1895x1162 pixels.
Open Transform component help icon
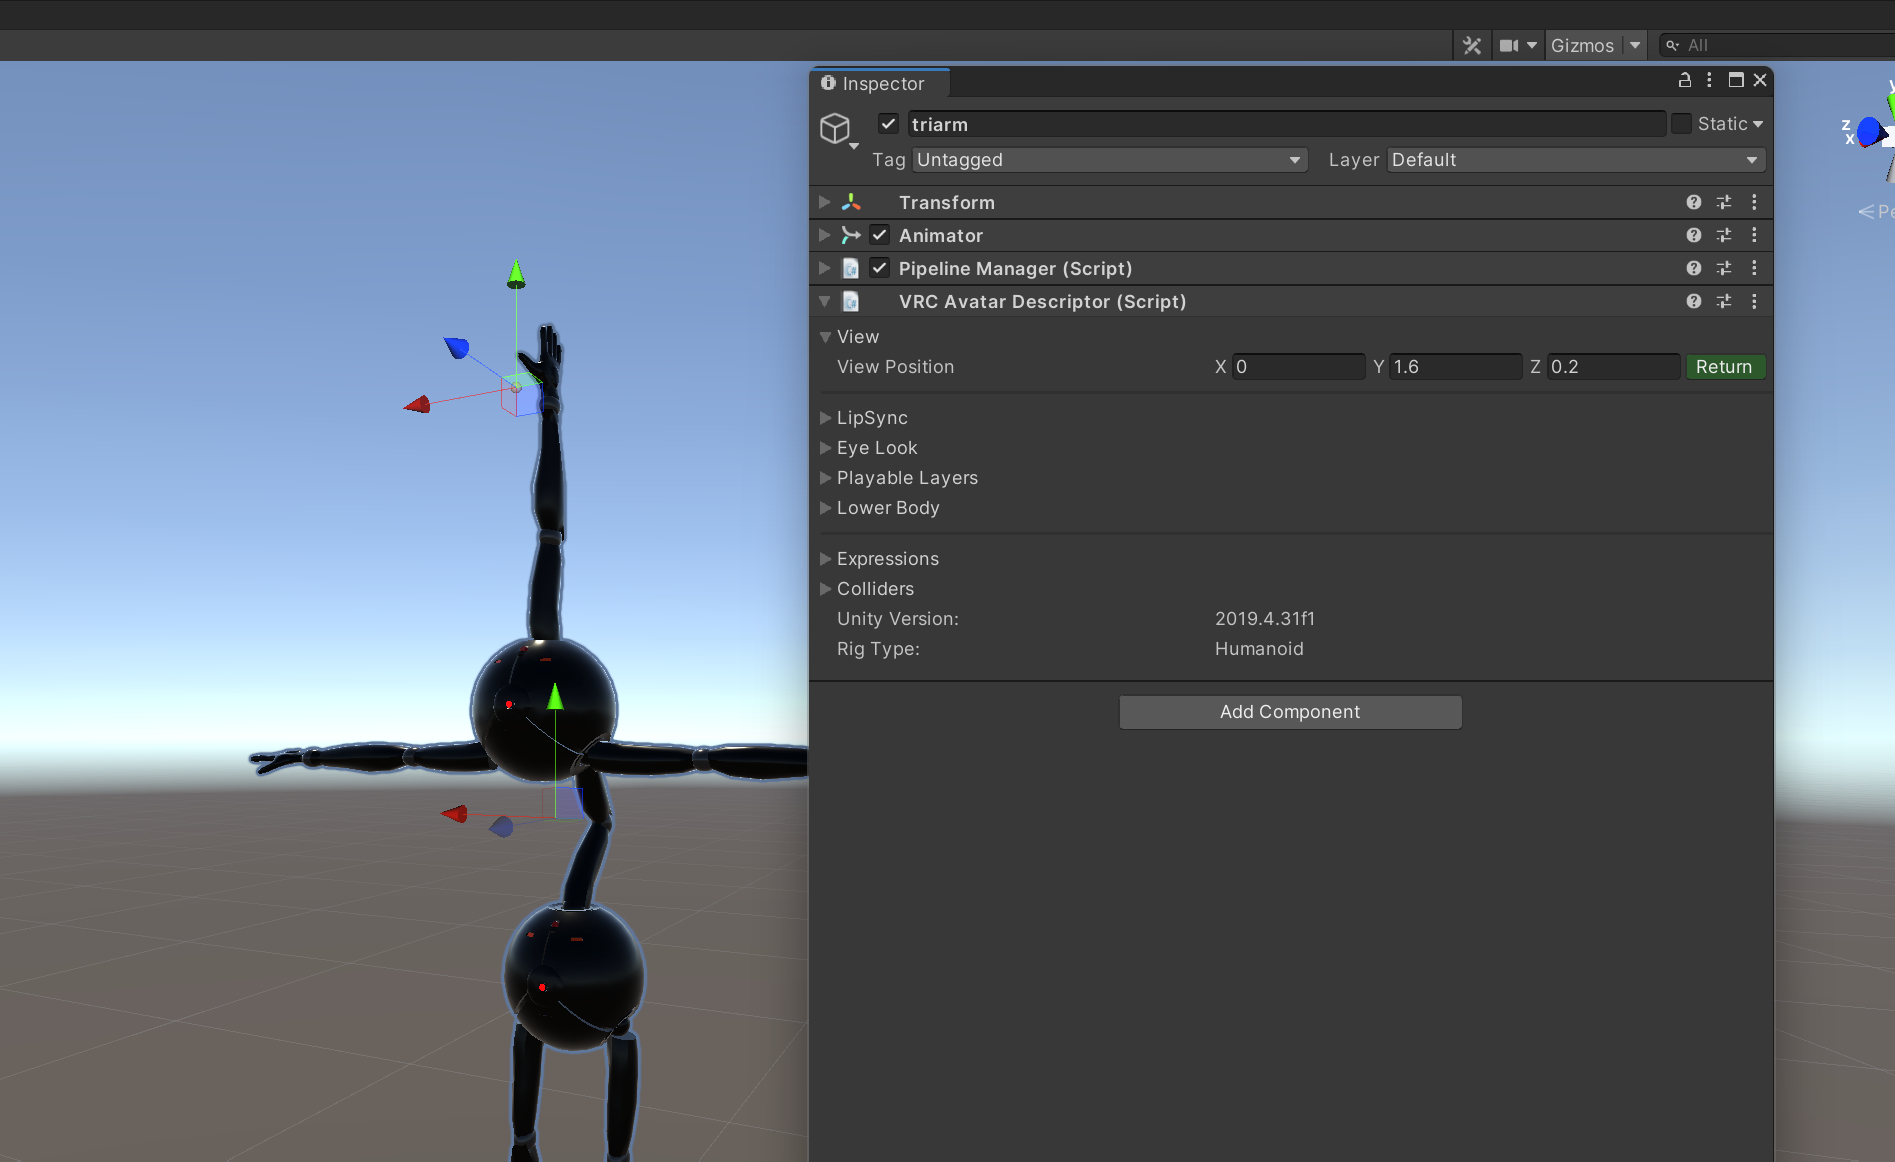[x=1693, y=203]
